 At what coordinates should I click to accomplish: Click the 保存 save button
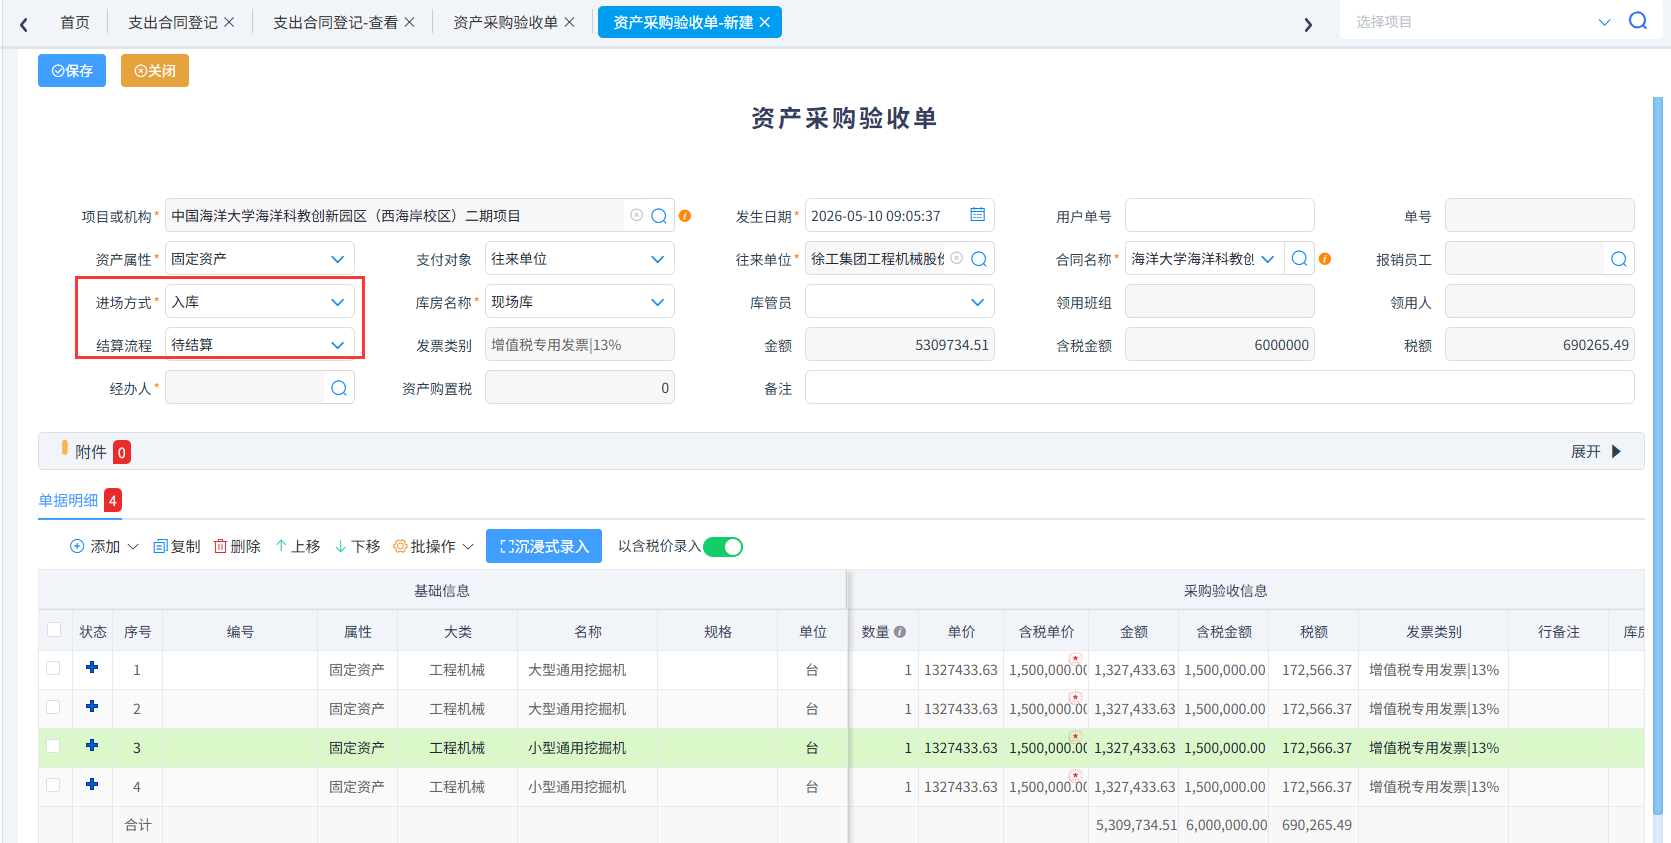pos(72,71)
